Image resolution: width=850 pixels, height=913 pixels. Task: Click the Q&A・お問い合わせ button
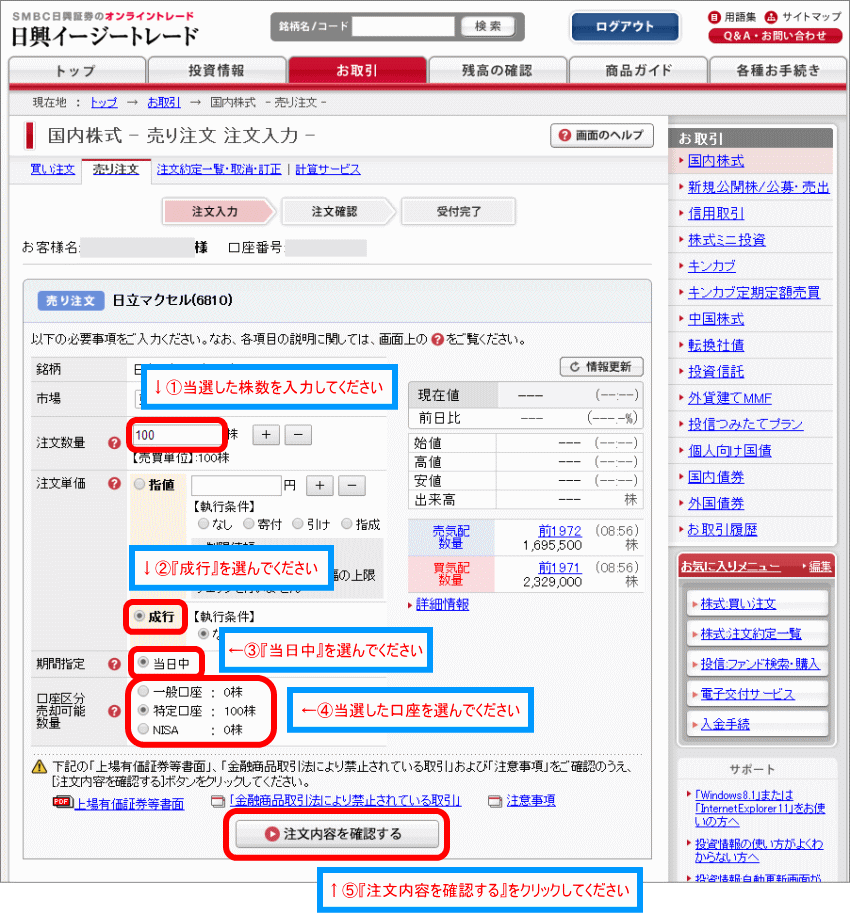tap(775, 36)
